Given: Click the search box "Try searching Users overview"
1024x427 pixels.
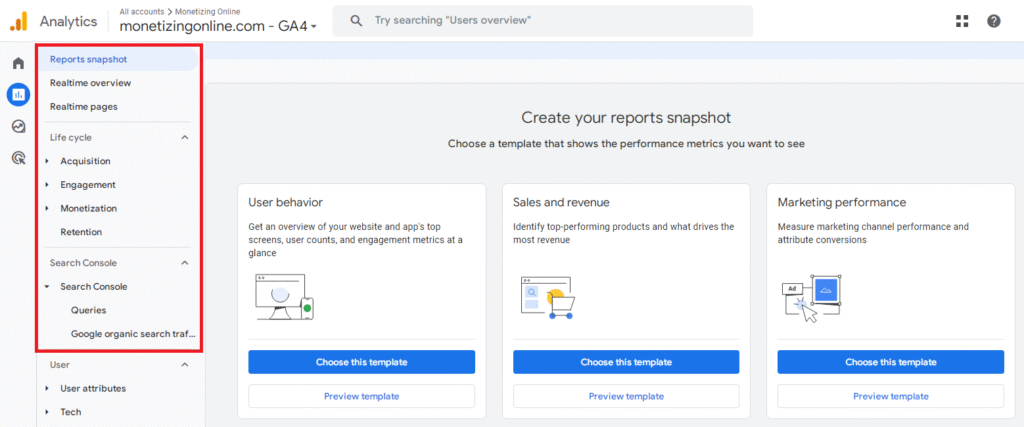Looking at the screenshot, I should click(x=543, y=21).
